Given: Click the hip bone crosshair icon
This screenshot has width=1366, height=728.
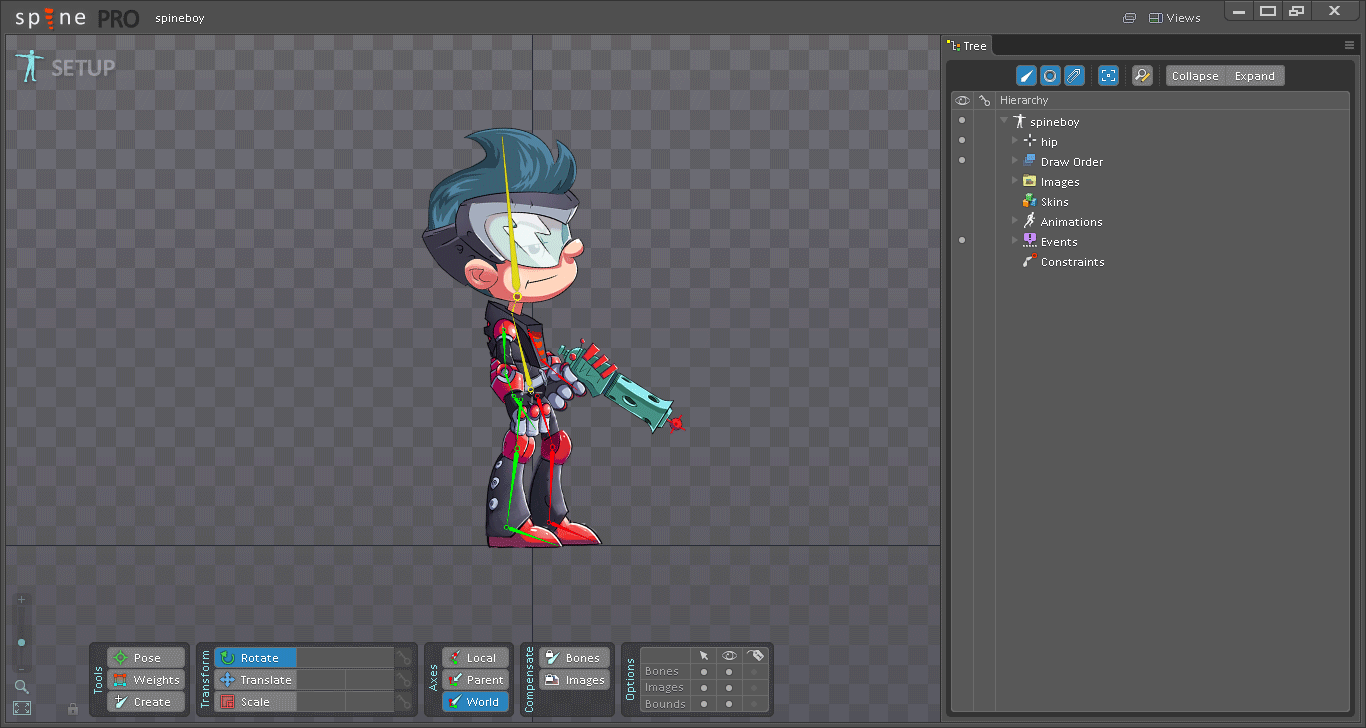Looking at the screenshot, I should pos(1030,141).
